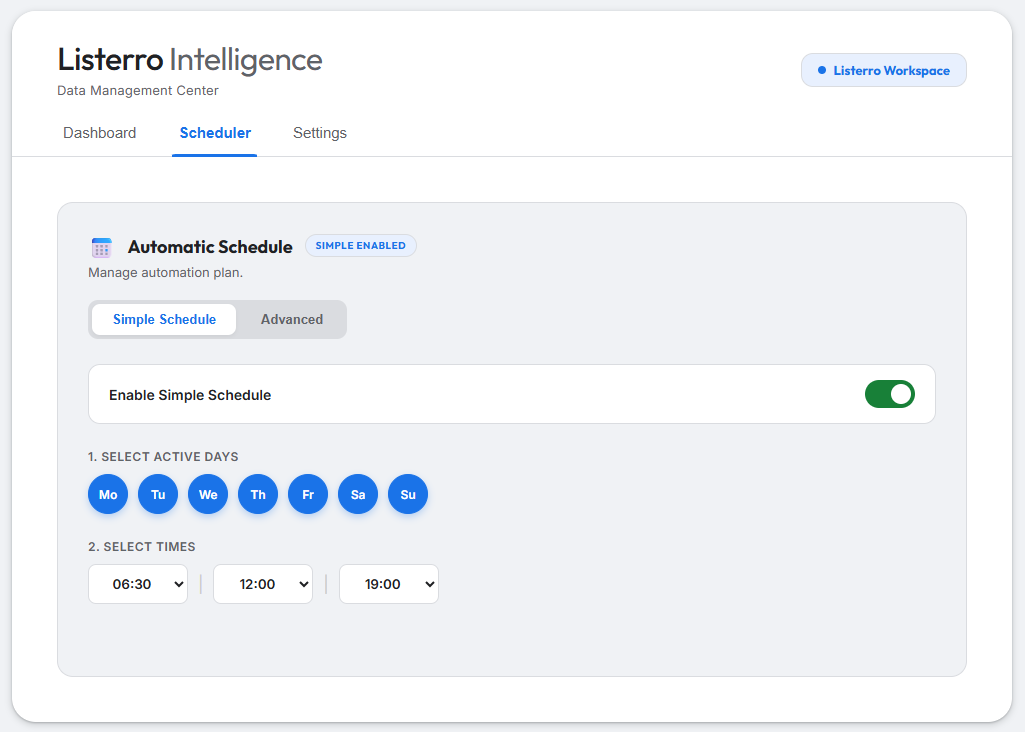1025x732 pixels.
Task: Deselect Monday in active days
Action: tap(108, 495)
